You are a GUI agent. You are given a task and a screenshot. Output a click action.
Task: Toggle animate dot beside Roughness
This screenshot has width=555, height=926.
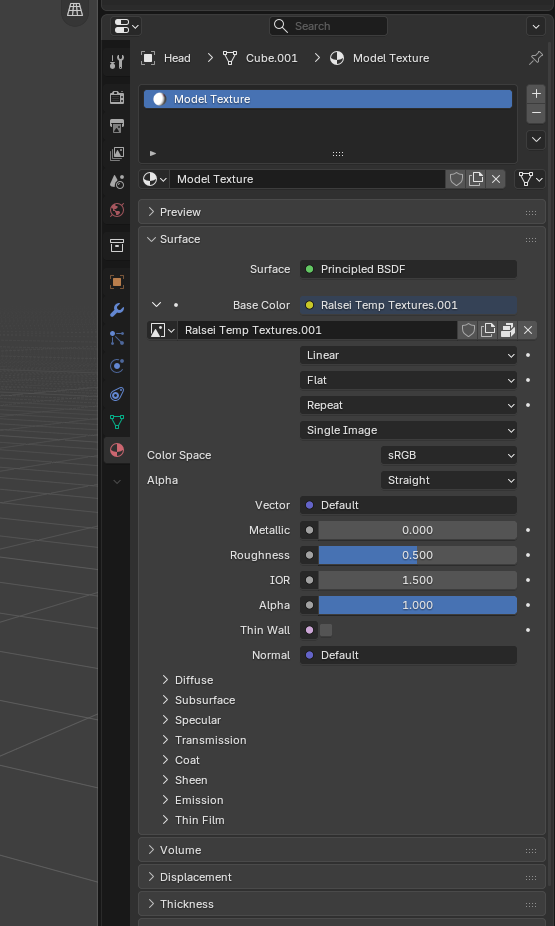point(528,555)
